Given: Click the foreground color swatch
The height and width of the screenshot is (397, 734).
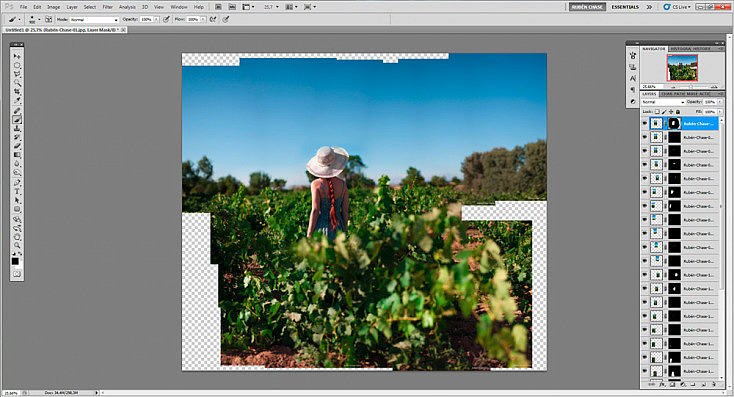Looking at the screenshot, I should (15, 261).
